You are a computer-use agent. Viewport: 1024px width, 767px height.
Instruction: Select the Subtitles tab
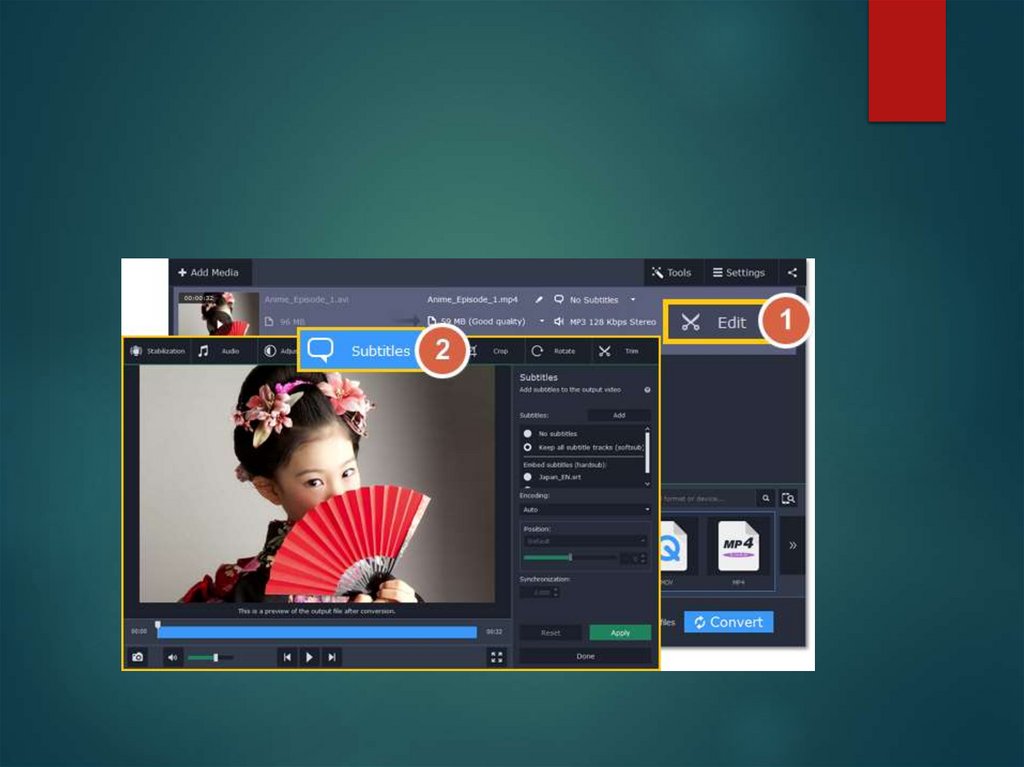(x=361, y=351)
